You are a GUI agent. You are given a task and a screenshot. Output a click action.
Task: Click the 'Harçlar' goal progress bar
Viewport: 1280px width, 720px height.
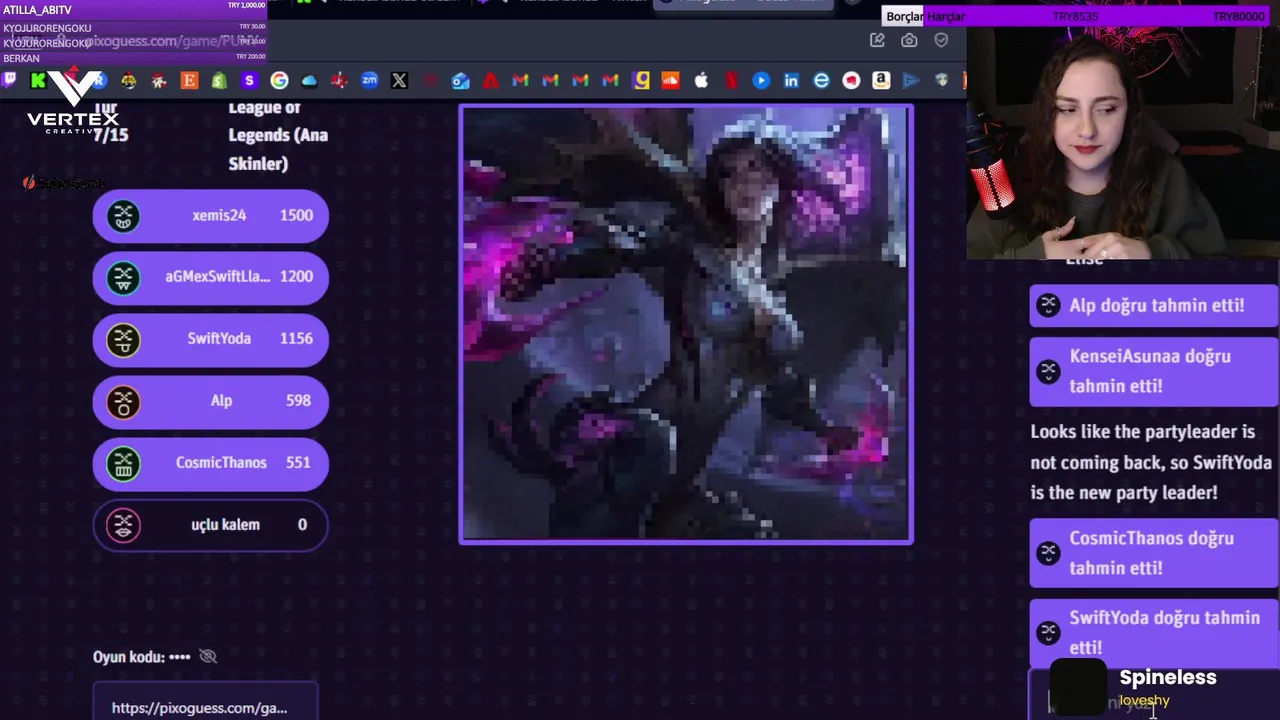click(x=1097, y=17)
